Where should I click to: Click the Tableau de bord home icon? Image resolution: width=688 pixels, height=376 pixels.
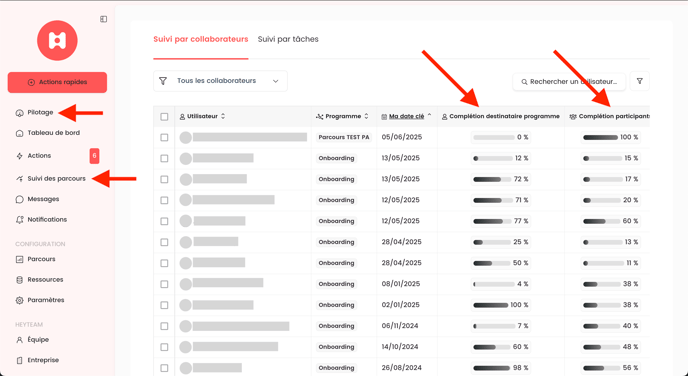tap(19, 133)
